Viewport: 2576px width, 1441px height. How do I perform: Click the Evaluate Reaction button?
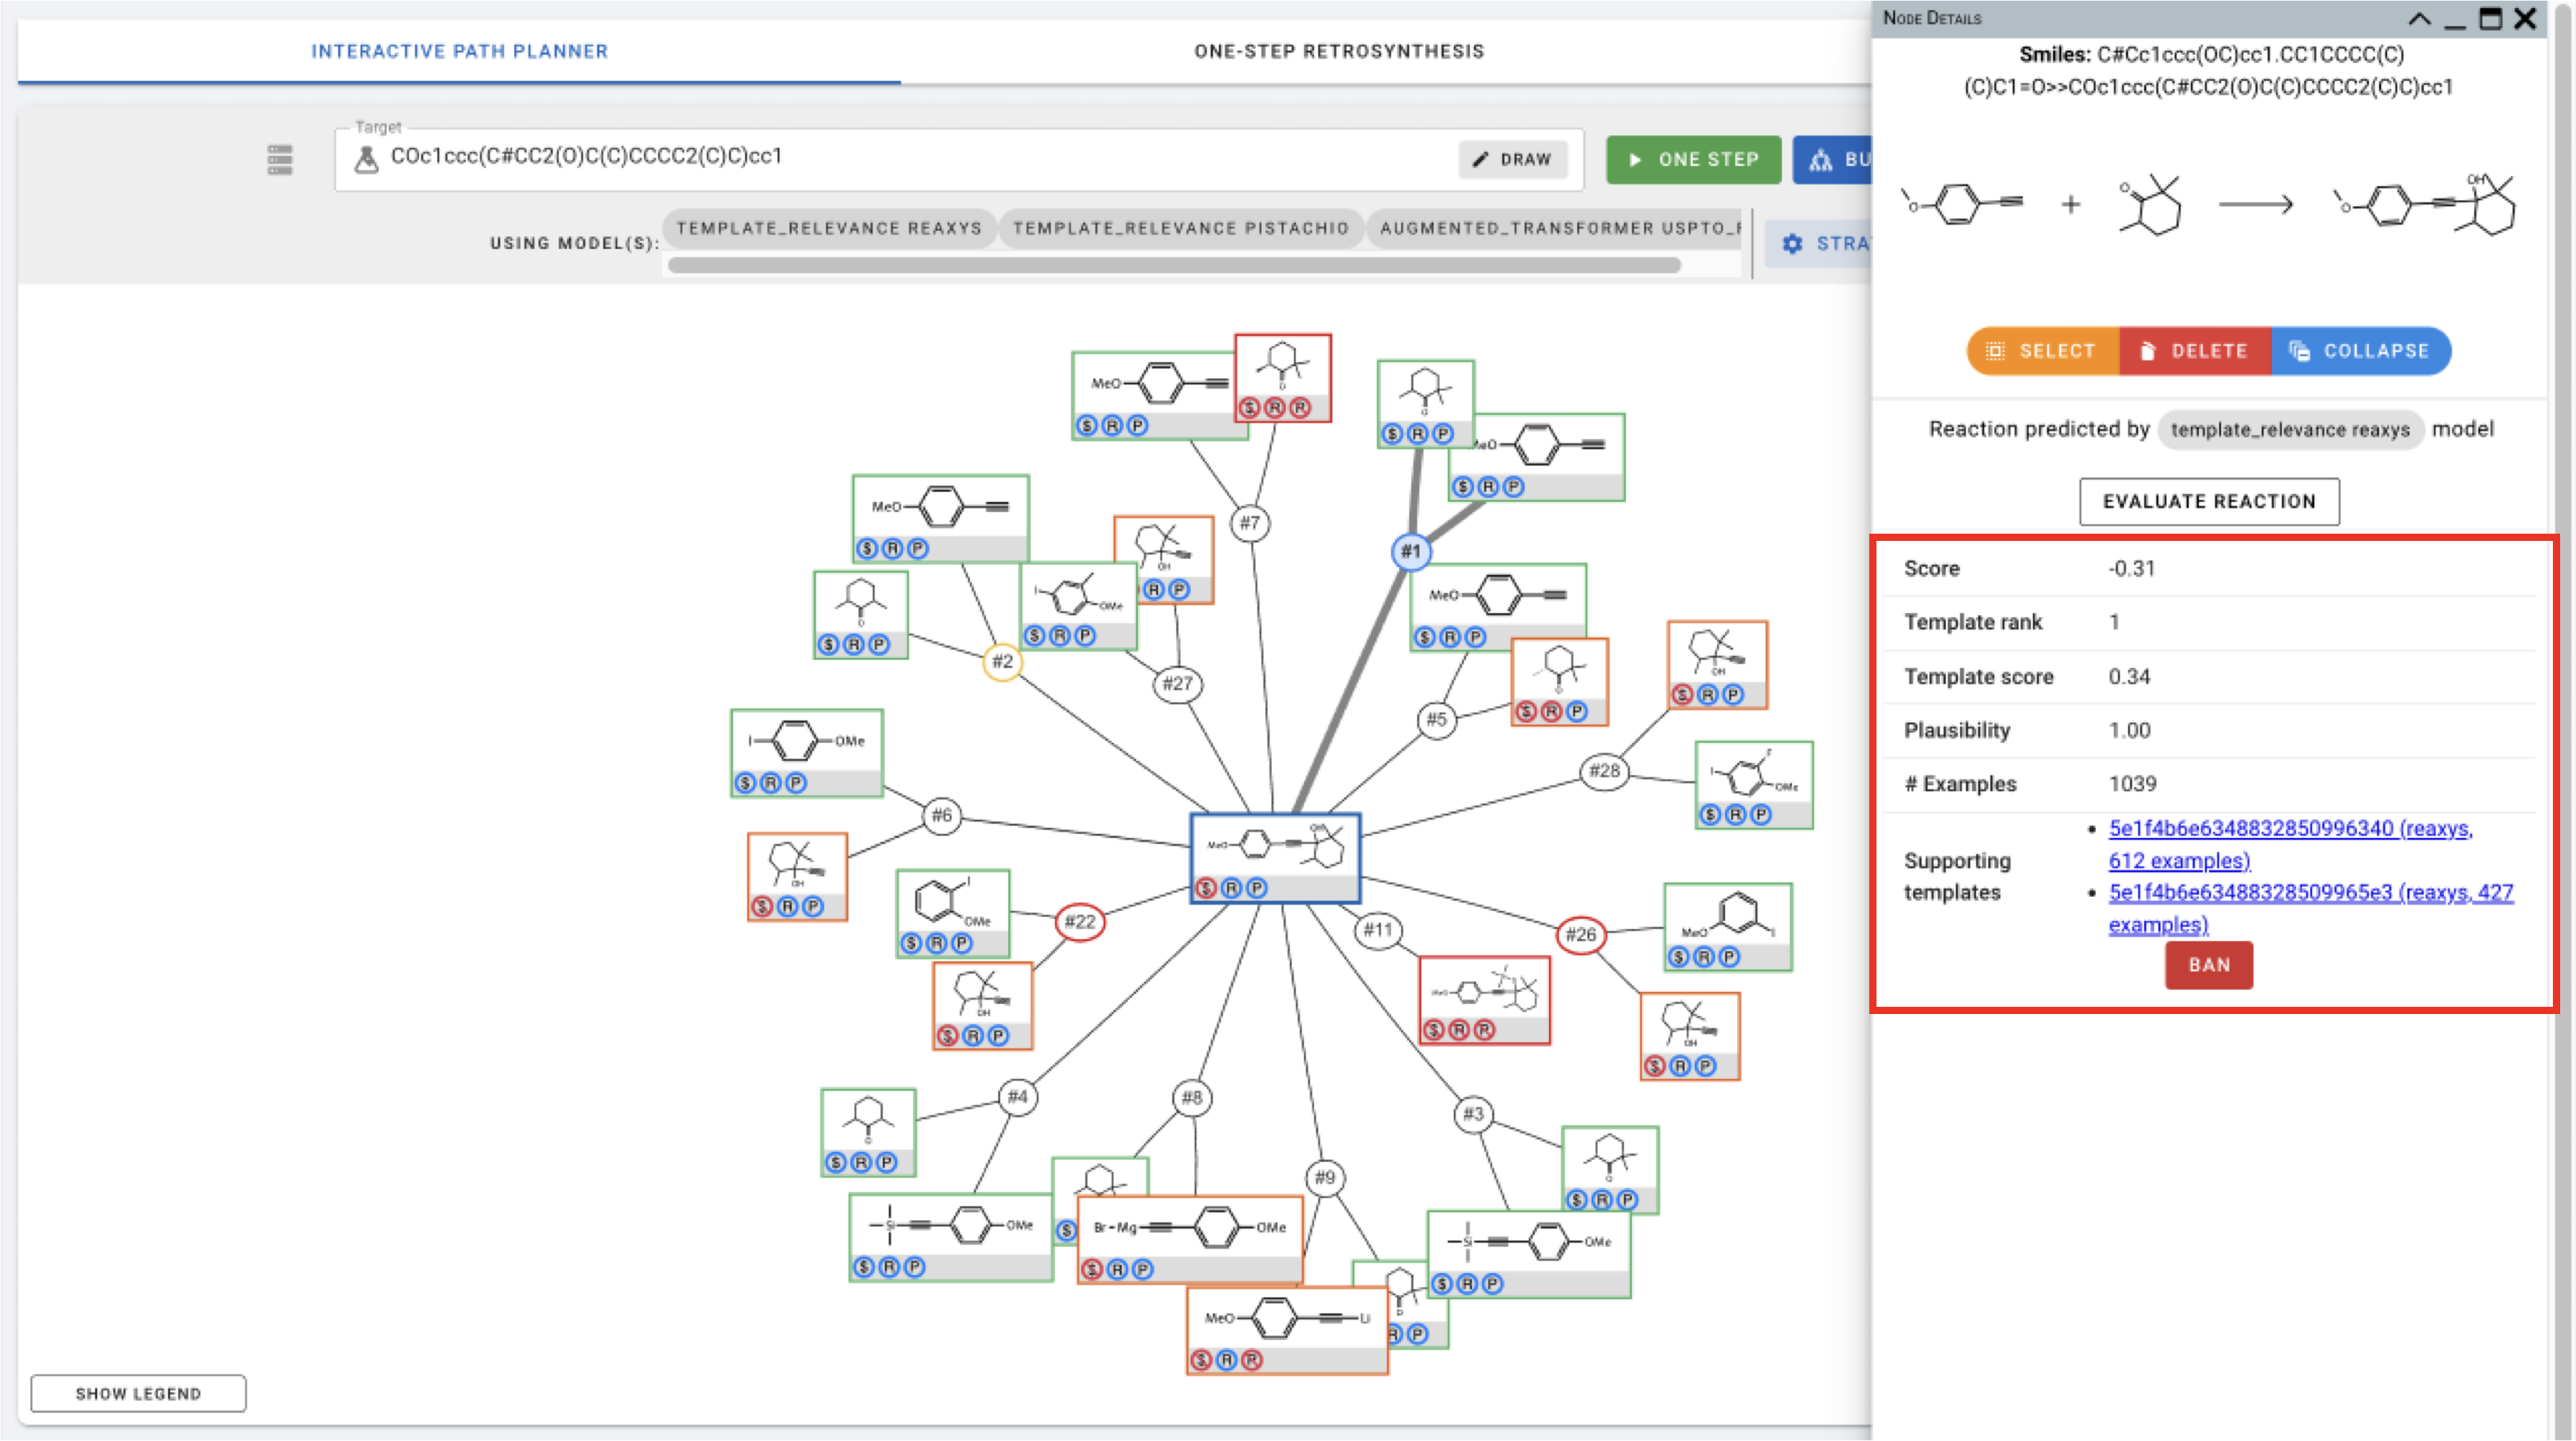pyautogui.click(x=2209, y=501)
